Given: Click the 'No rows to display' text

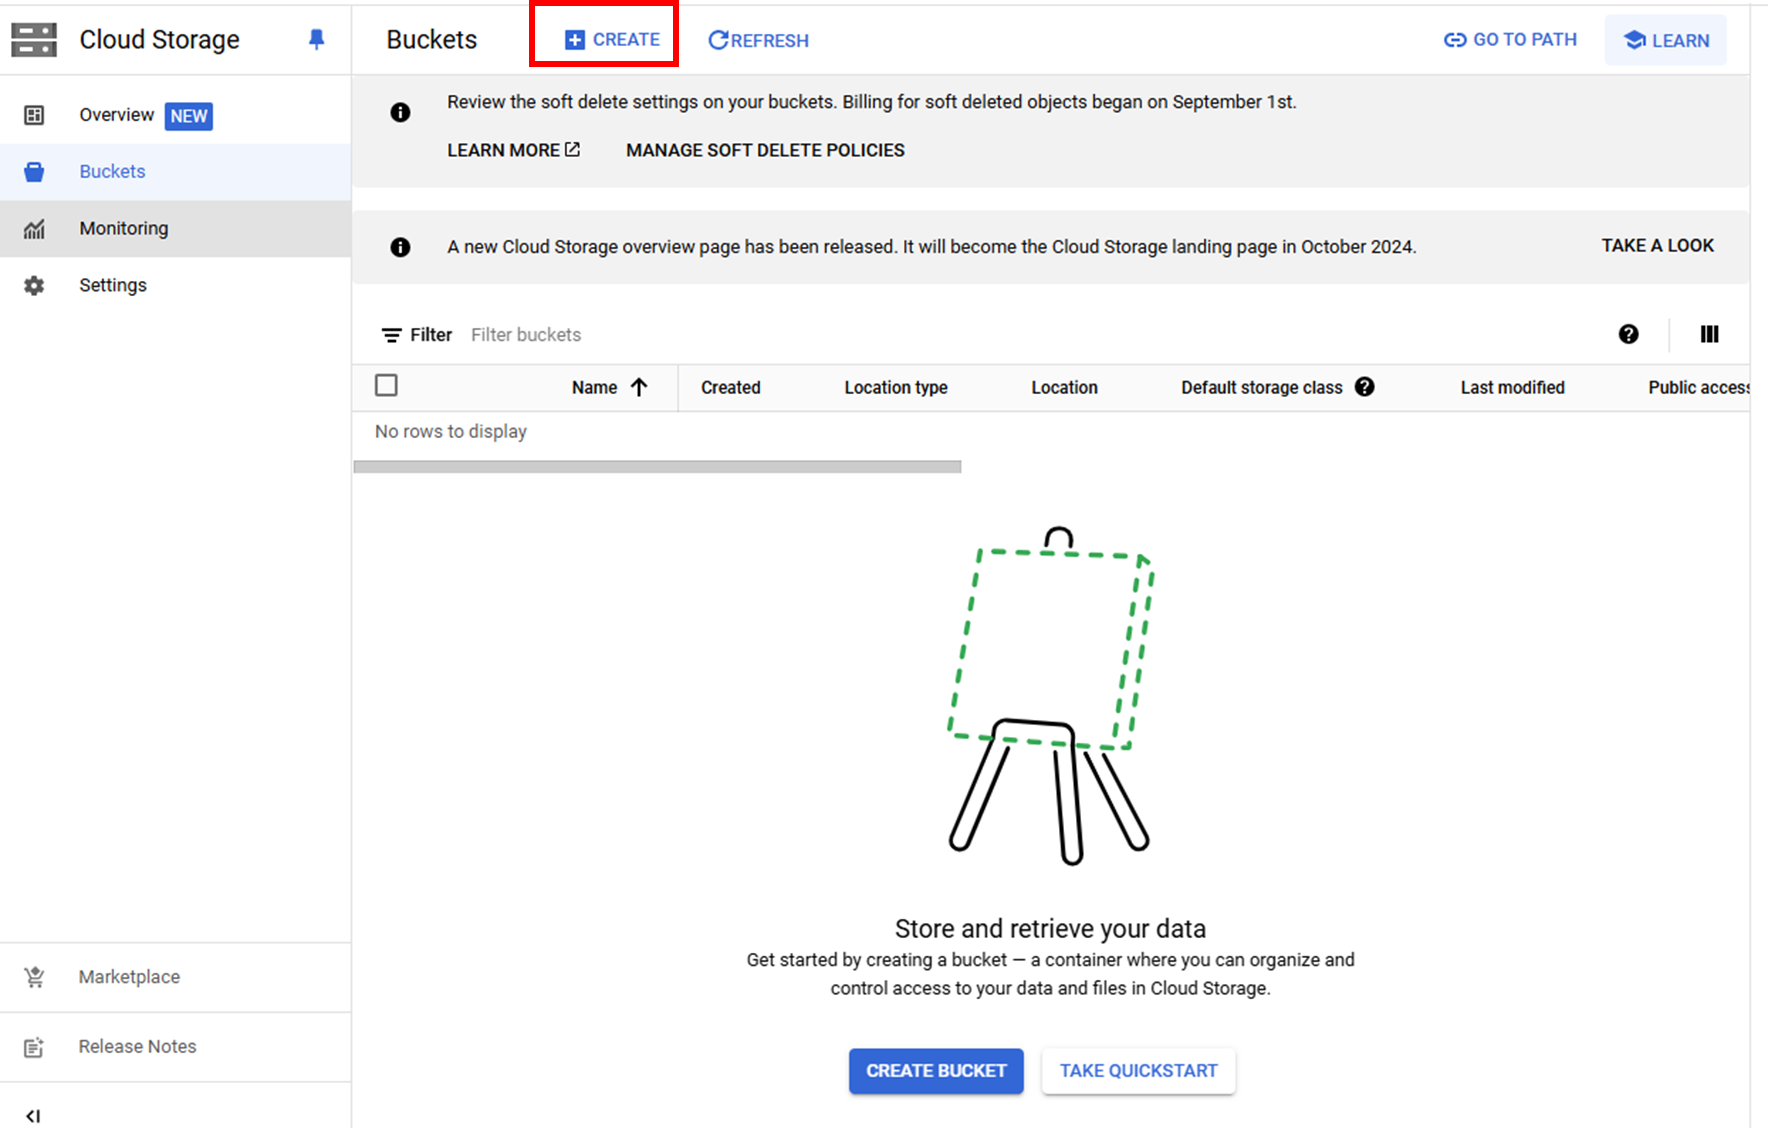Looking at the screenshot, I should point(451,432).
